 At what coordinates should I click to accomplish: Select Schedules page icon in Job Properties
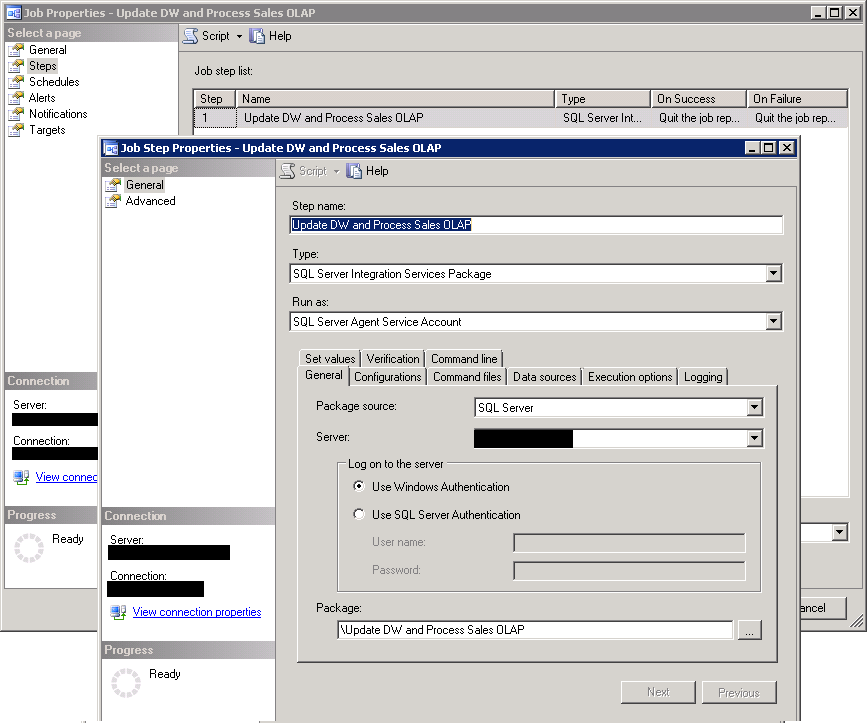coord(17,82)
